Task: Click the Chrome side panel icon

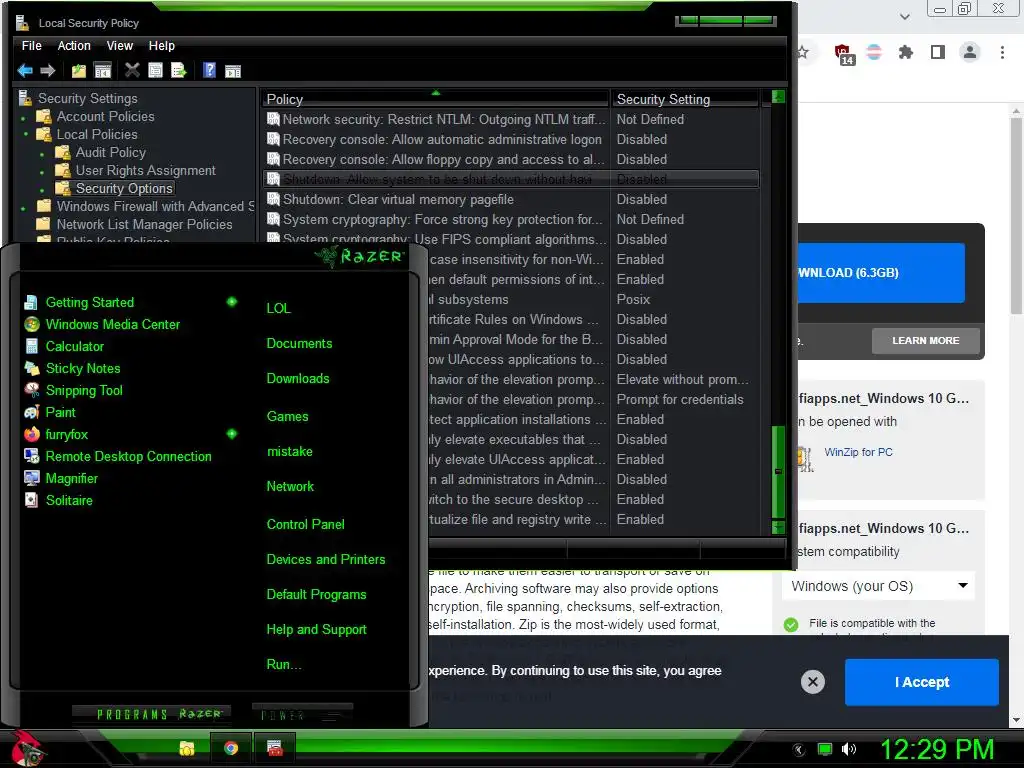Action: (938, 52)
